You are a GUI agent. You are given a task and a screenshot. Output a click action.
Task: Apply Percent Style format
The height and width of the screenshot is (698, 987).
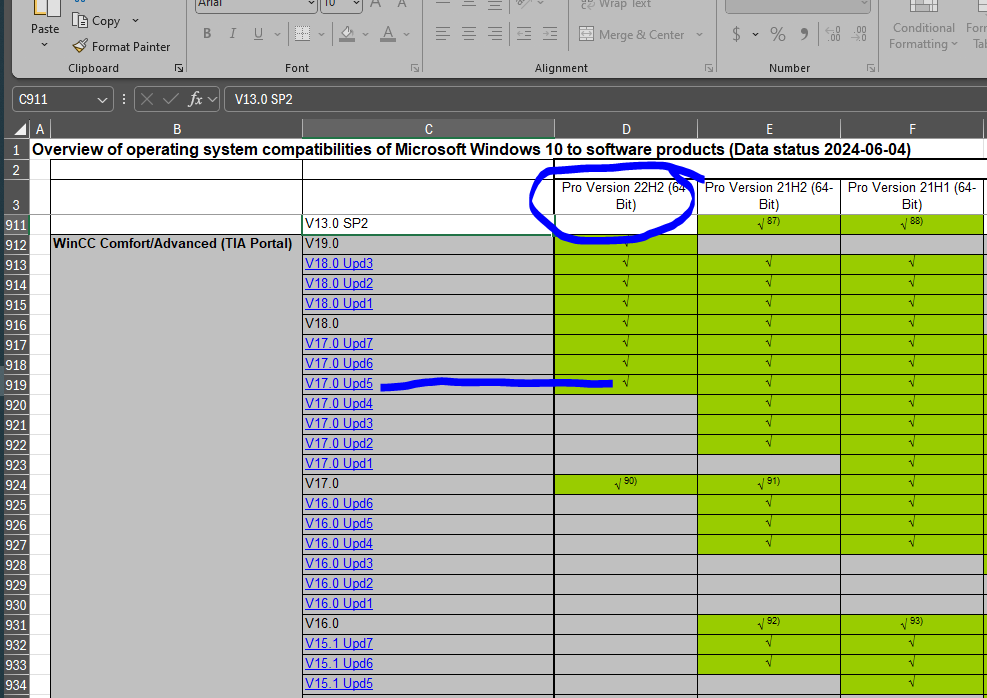coord(778,34)
